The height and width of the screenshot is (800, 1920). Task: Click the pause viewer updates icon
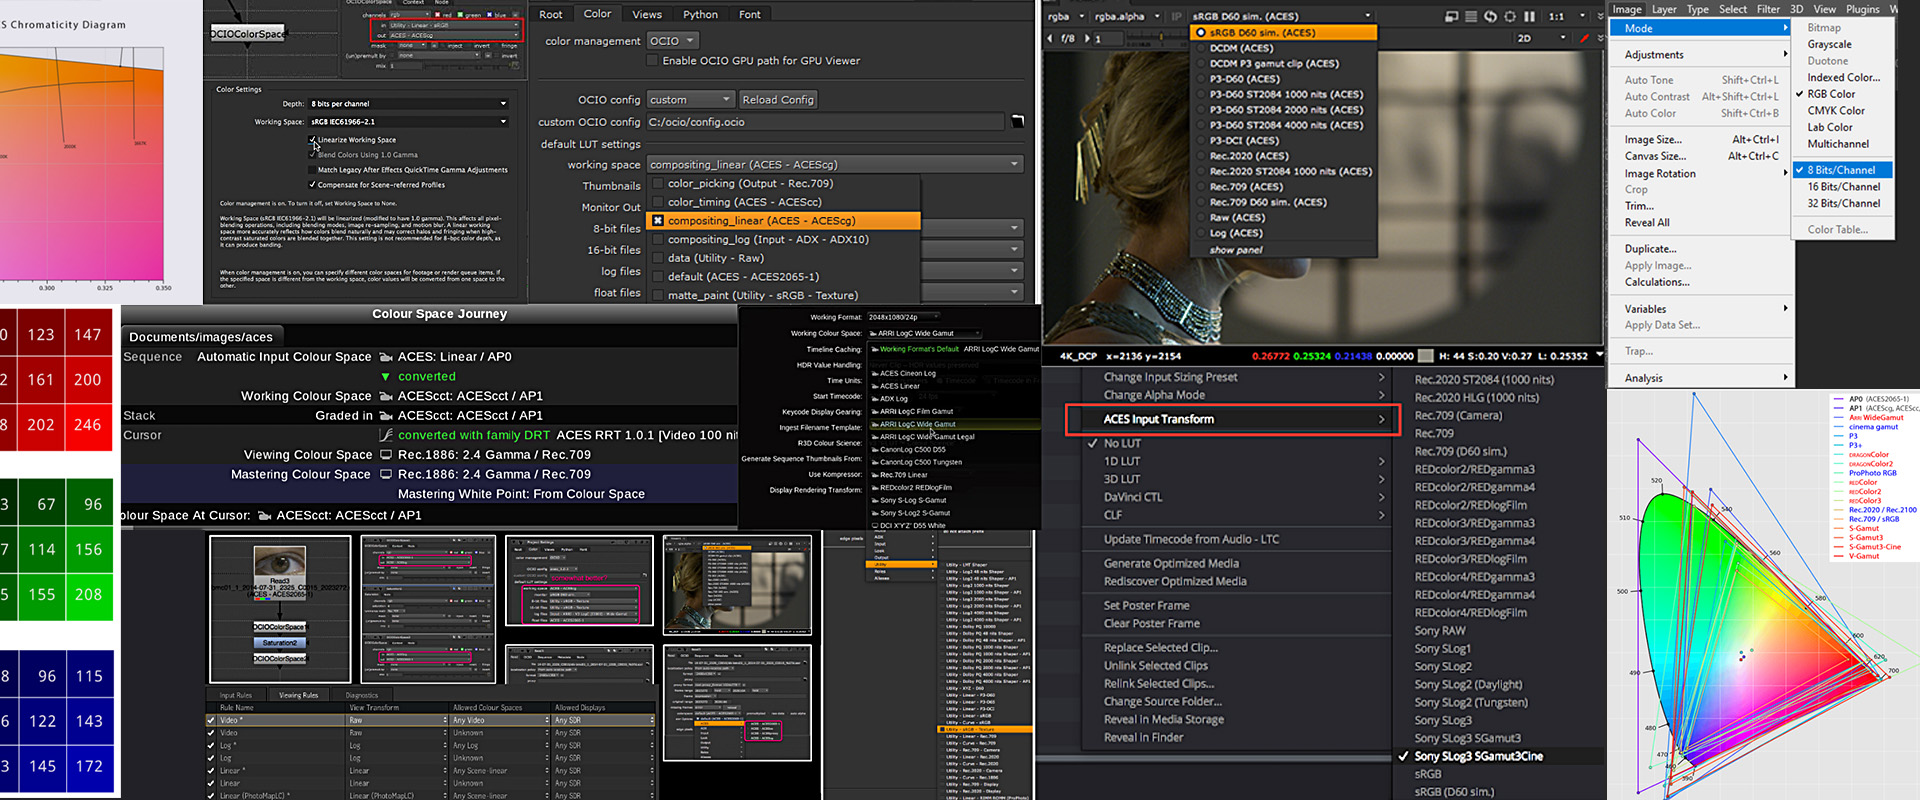pyautogui.click(x=1529, y=16)
